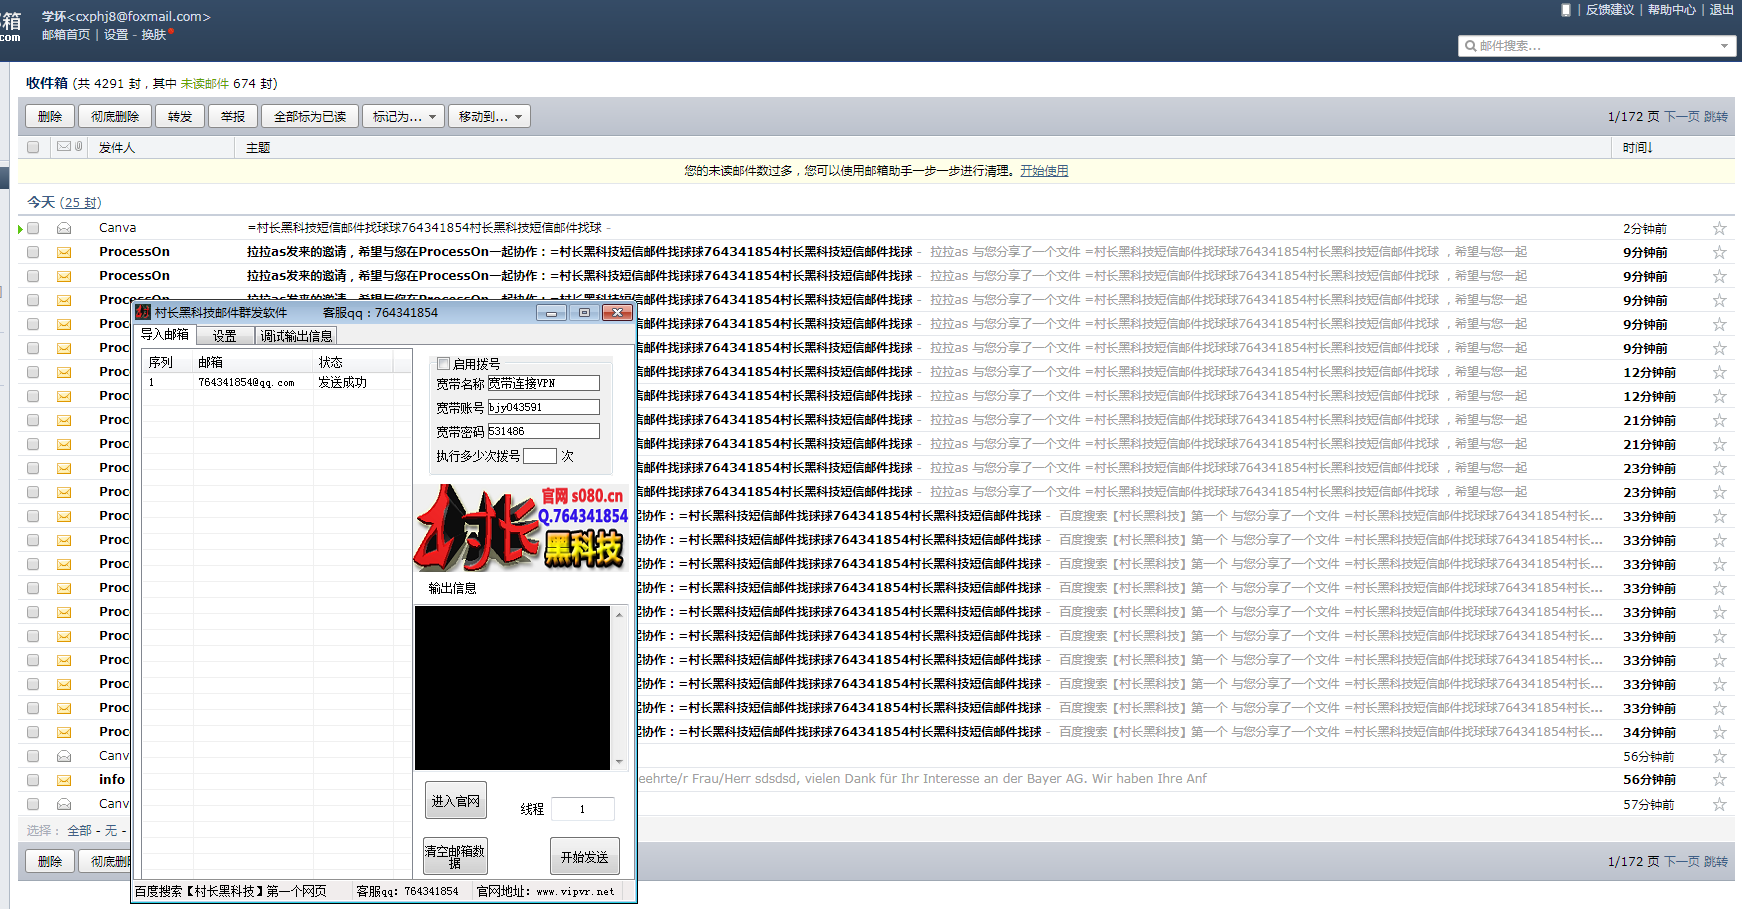Select 全部 in the bottom 选择 row
Viewport: 1742px width, 909px height.
(80, 831)
